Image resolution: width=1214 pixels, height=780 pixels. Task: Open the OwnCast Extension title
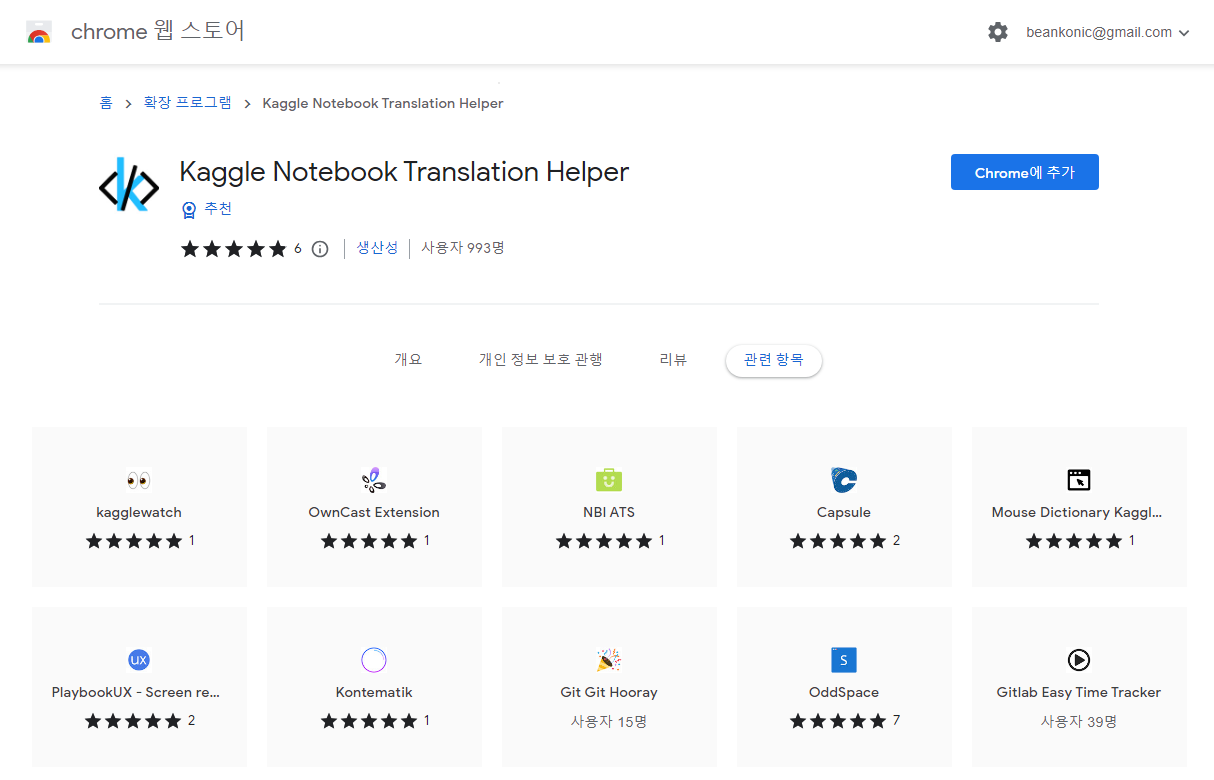pyautogui.click(x=374, y=512)
